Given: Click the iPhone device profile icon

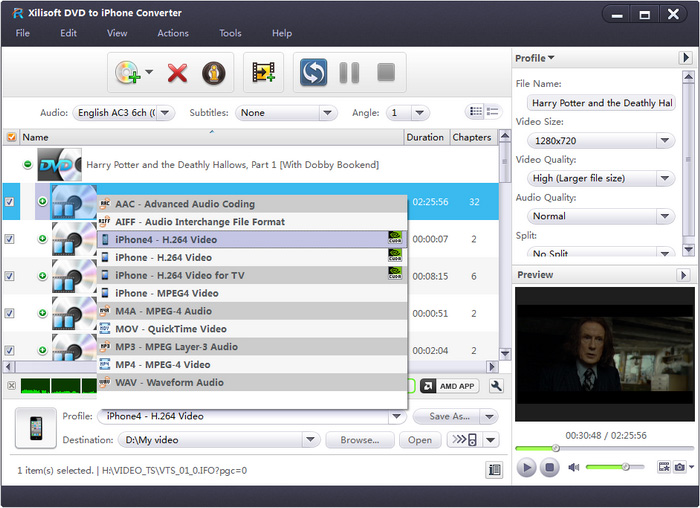Looking at the screenshot, I should point(36,428).
